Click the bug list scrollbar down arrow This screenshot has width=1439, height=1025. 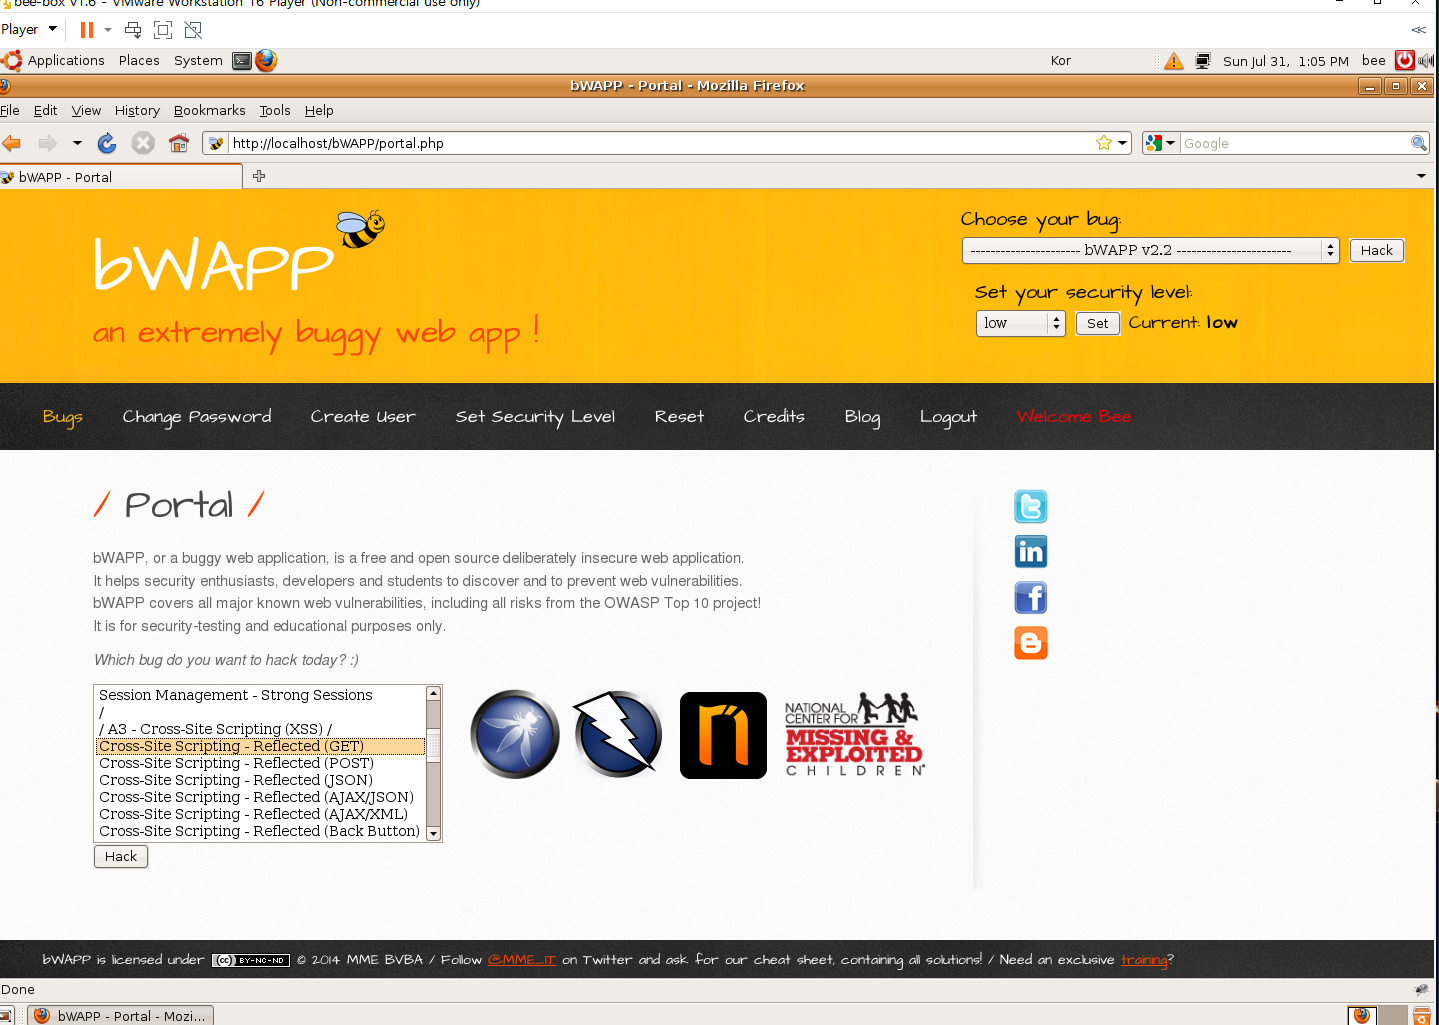point(433,833)
